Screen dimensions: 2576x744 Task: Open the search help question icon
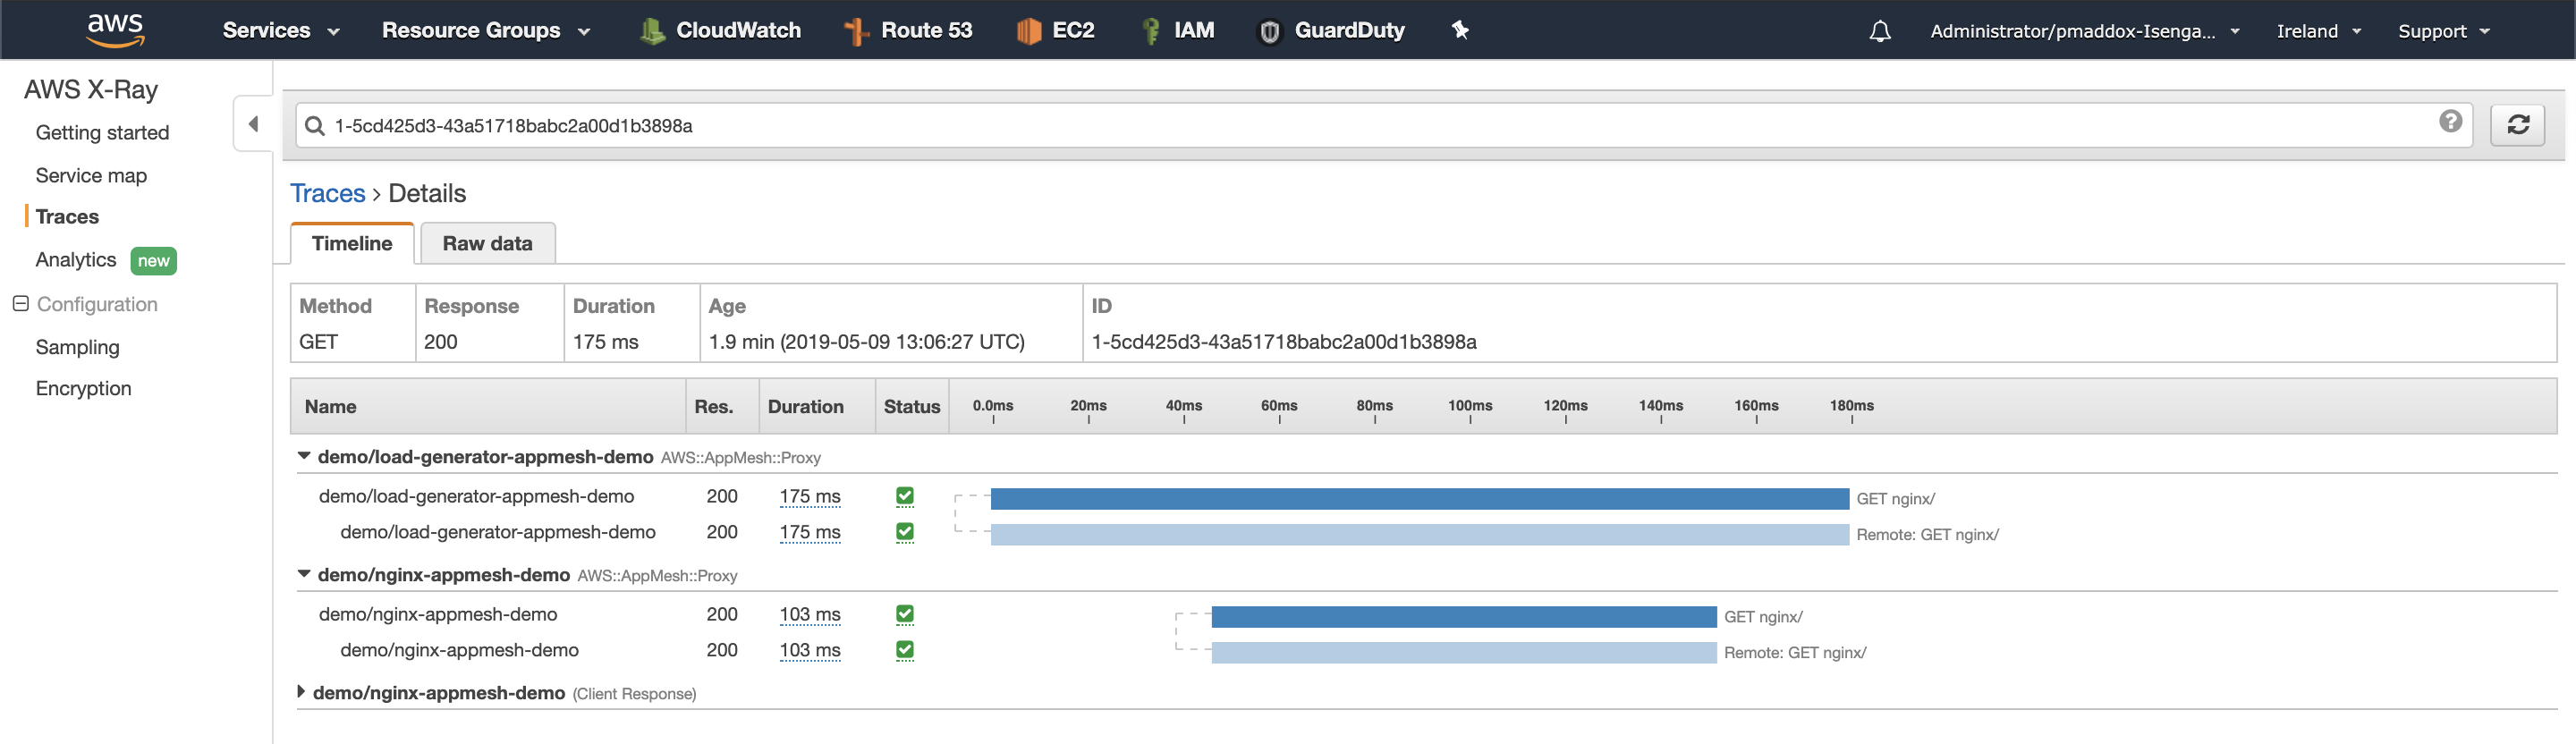tap(2450, 121)
